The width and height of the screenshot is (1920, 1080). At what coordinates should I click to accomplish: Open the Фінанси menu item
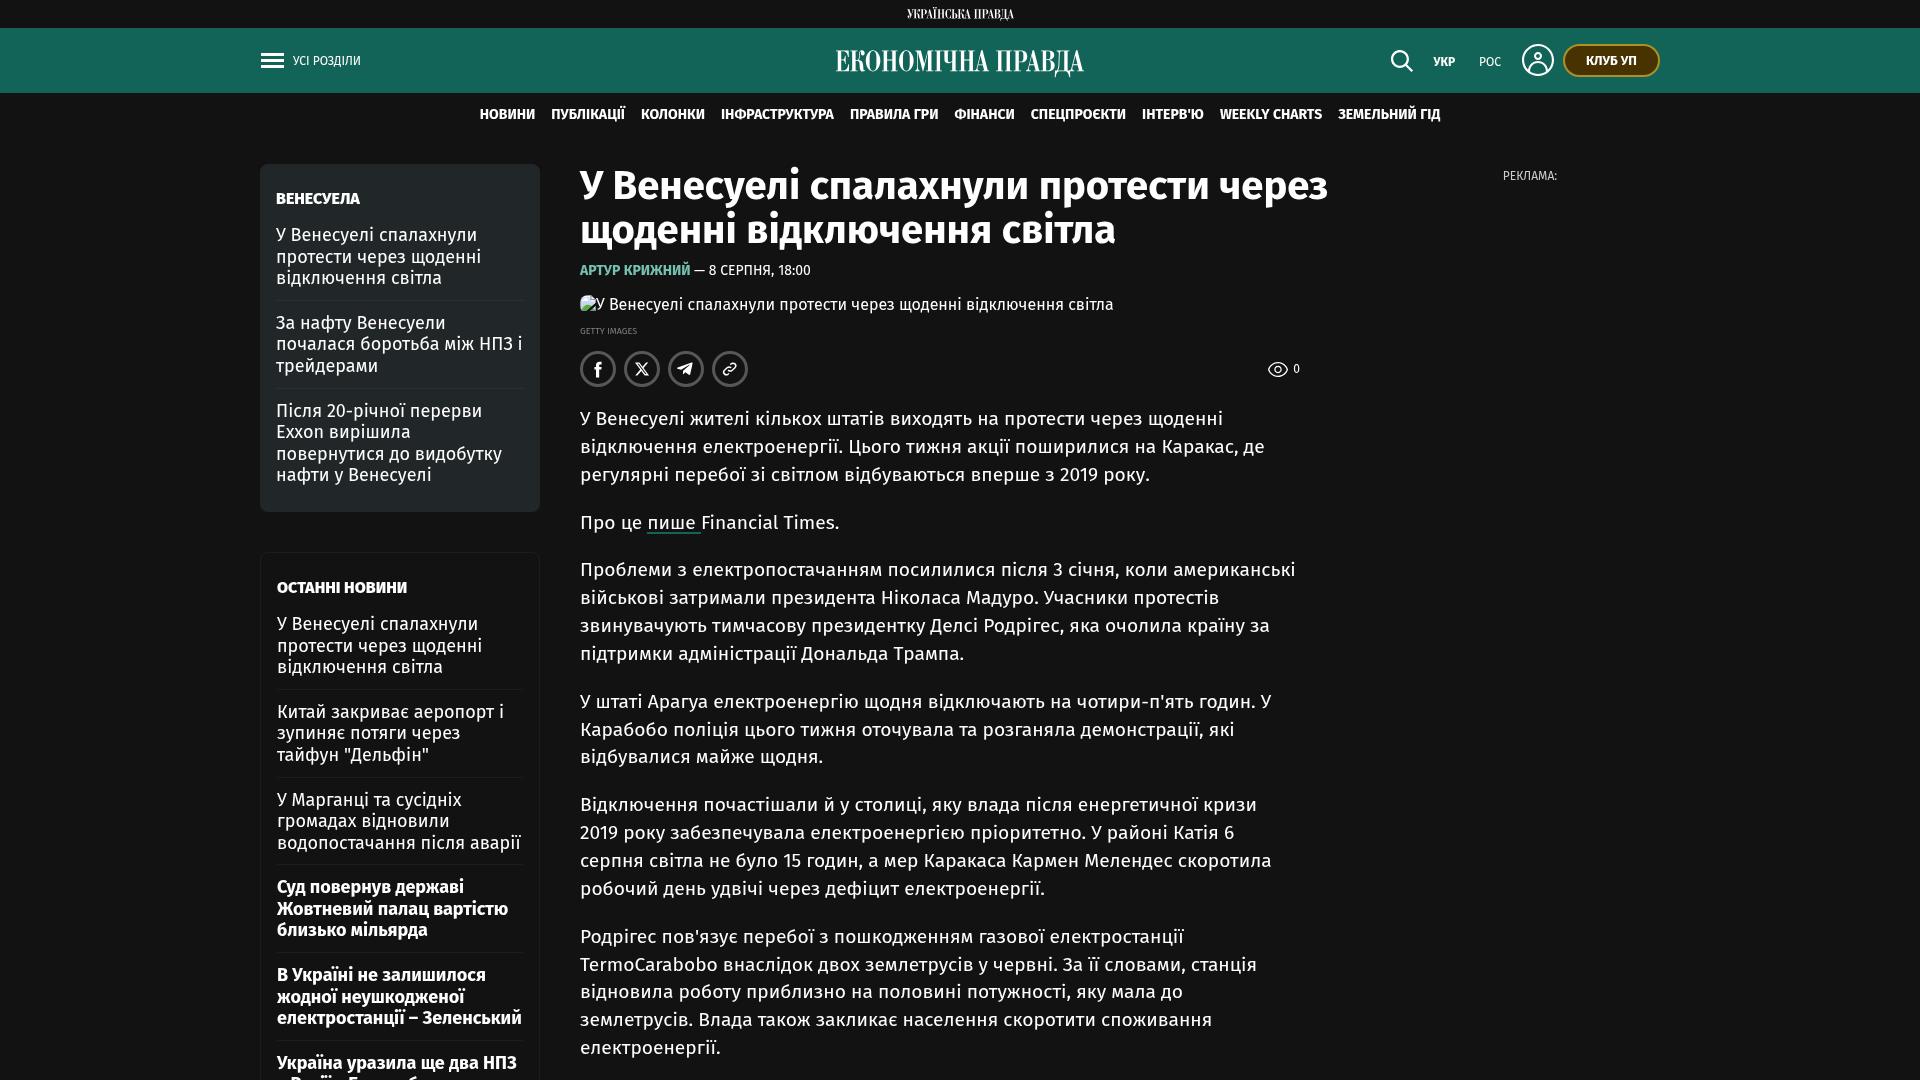pyautogui.click(x=984, y=115)
